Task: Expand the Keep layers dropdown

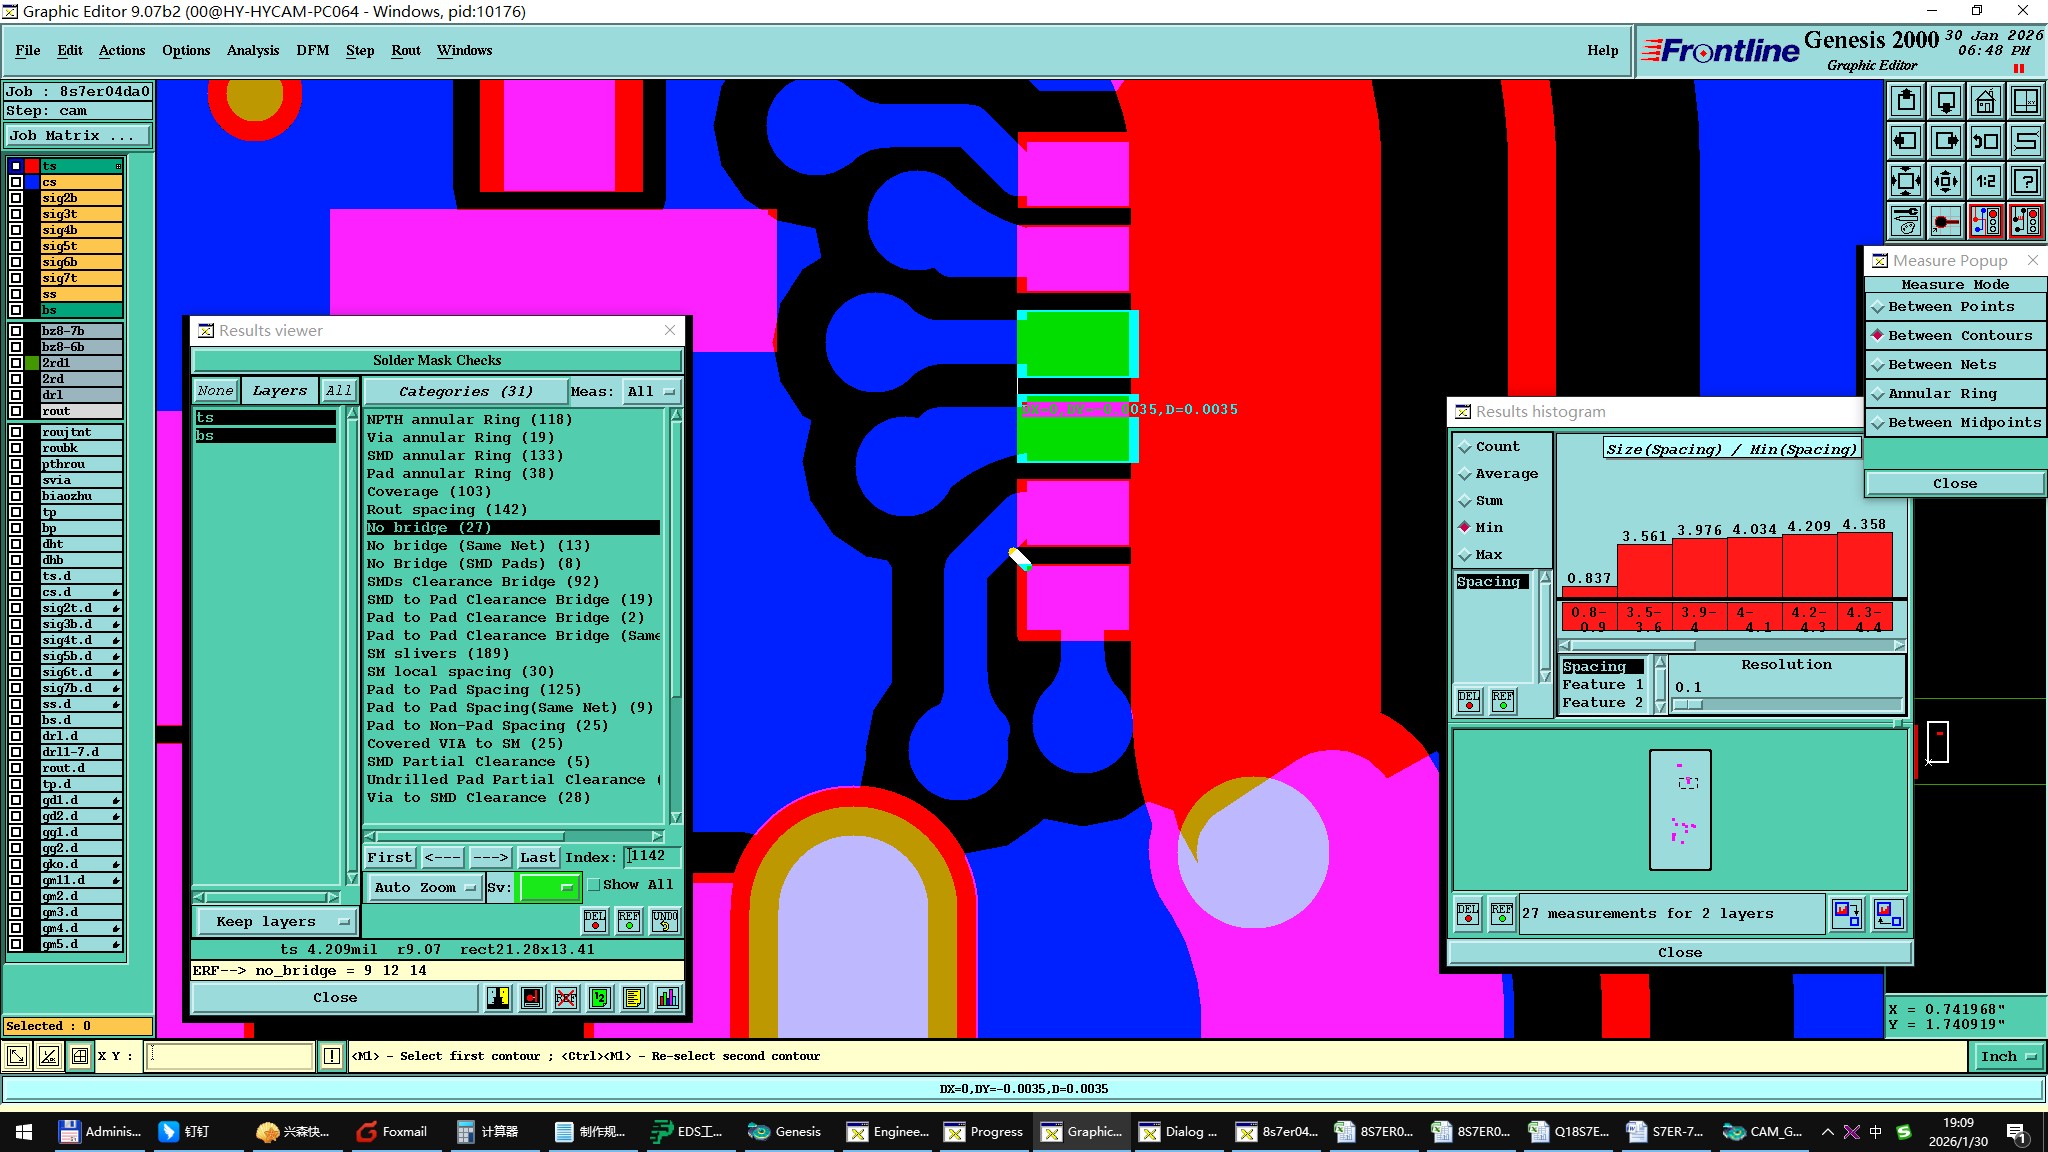Action: coord(275,921)
